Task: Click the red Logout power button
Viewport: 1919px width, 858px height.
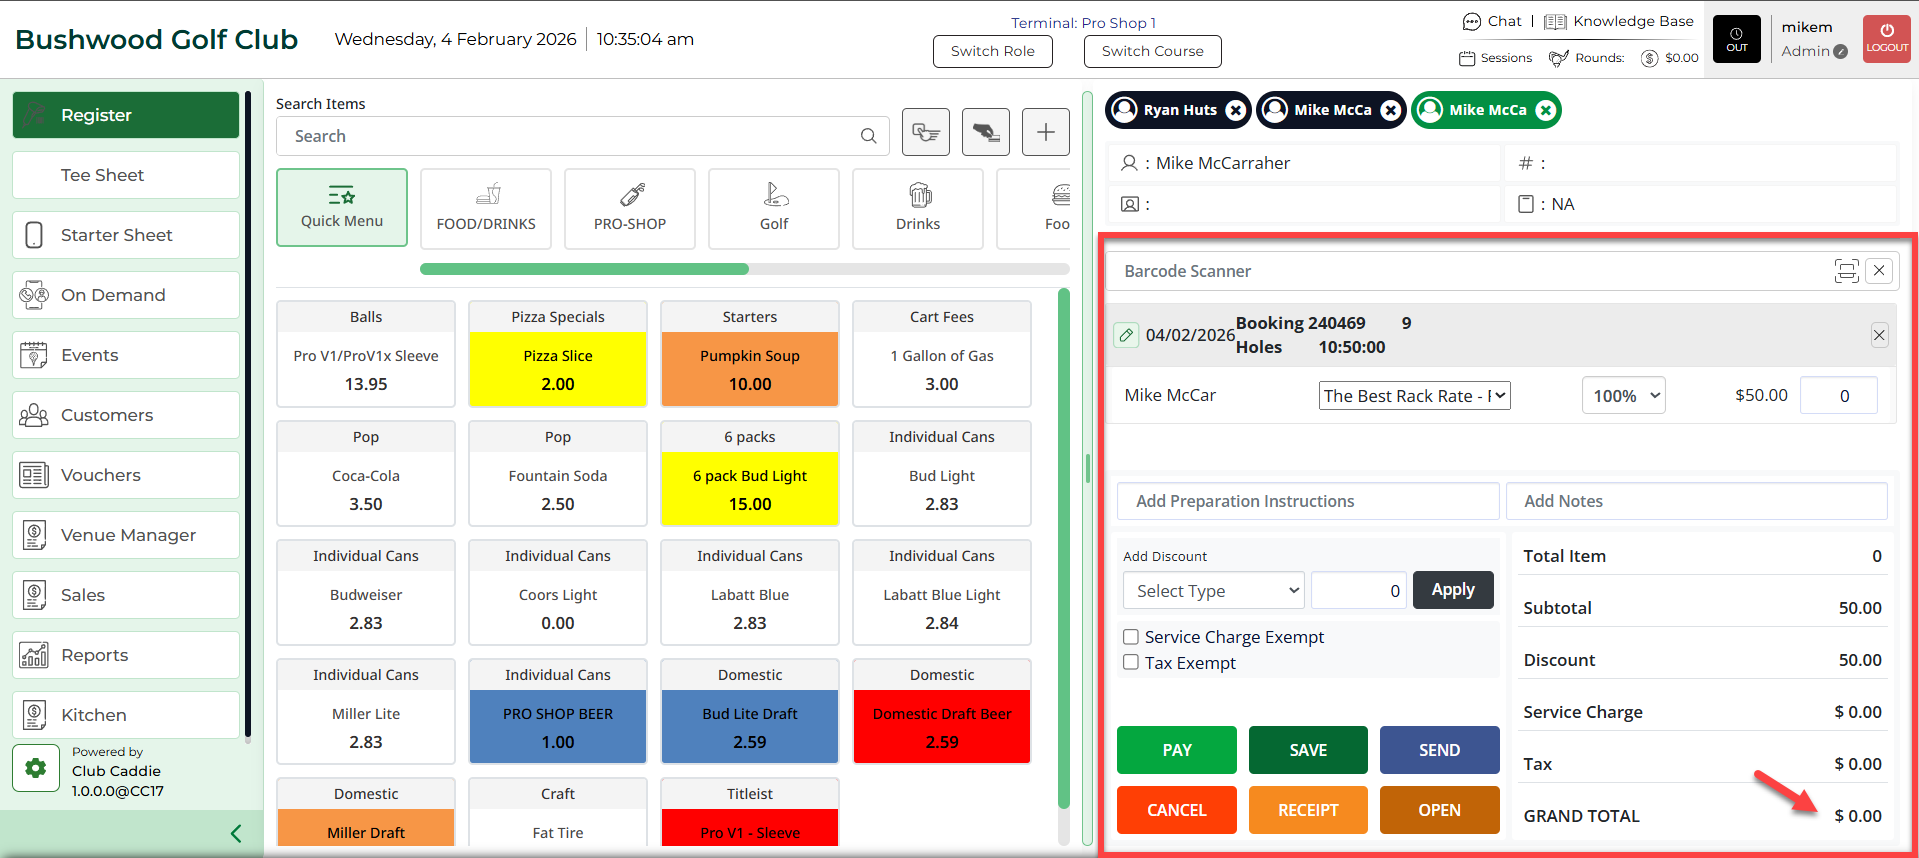Action: click(1886, 39)
